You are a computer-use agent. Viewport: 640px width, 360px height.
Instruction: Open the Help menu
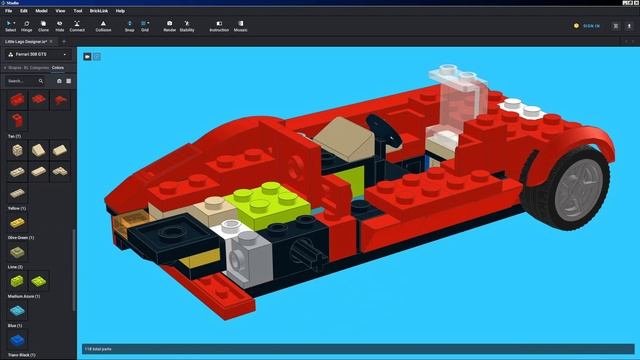point(120,11)
